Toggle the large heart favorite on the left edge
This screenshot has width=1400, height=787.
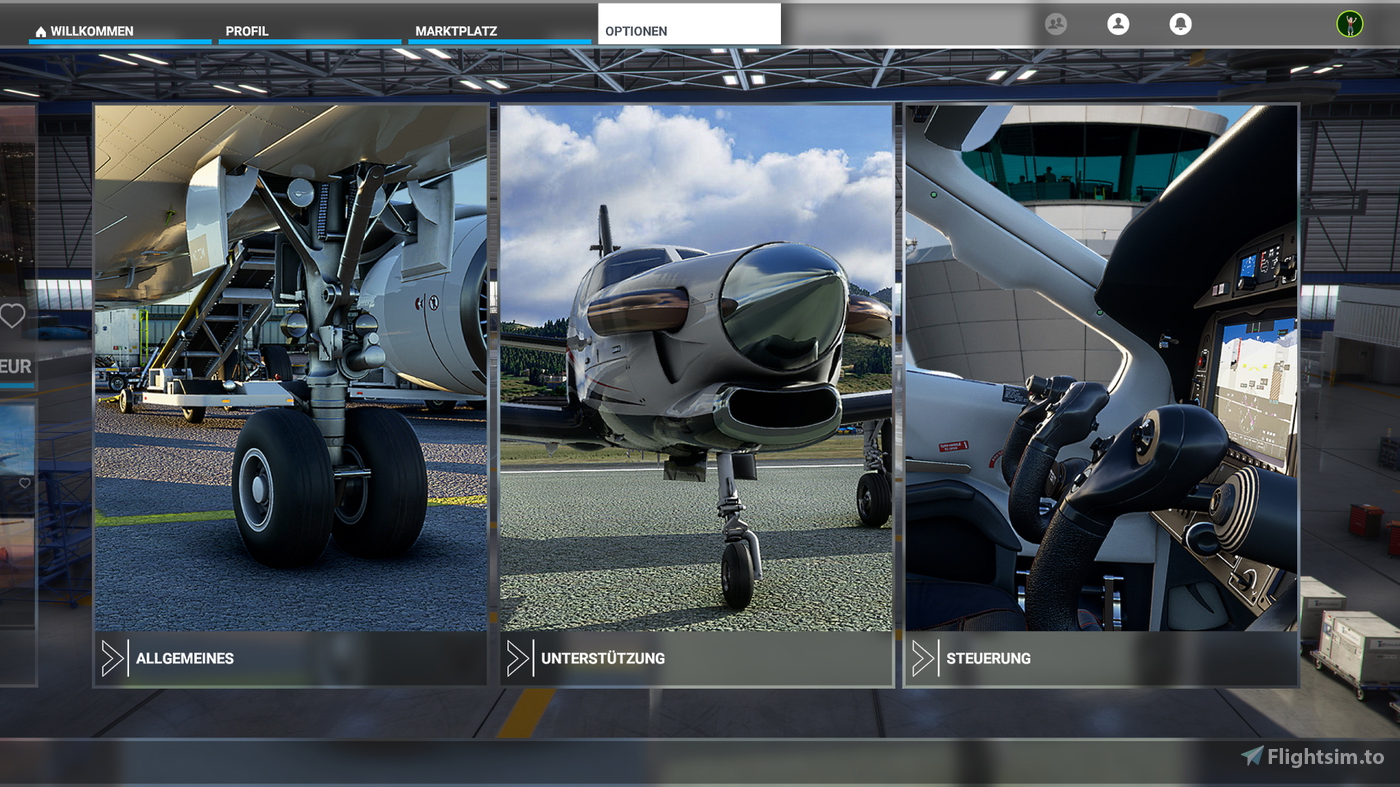[13, 315]
